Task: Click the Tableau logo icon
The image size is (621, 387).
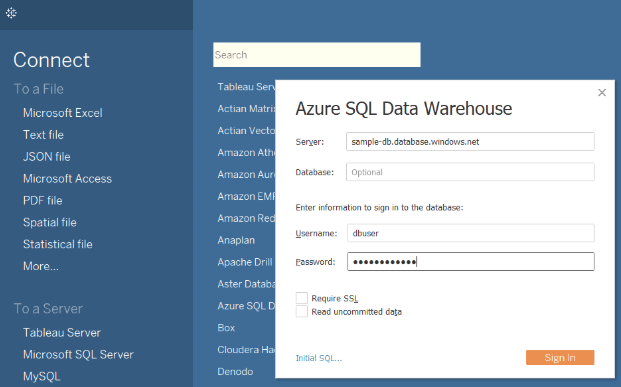Action: coord(11,13)
